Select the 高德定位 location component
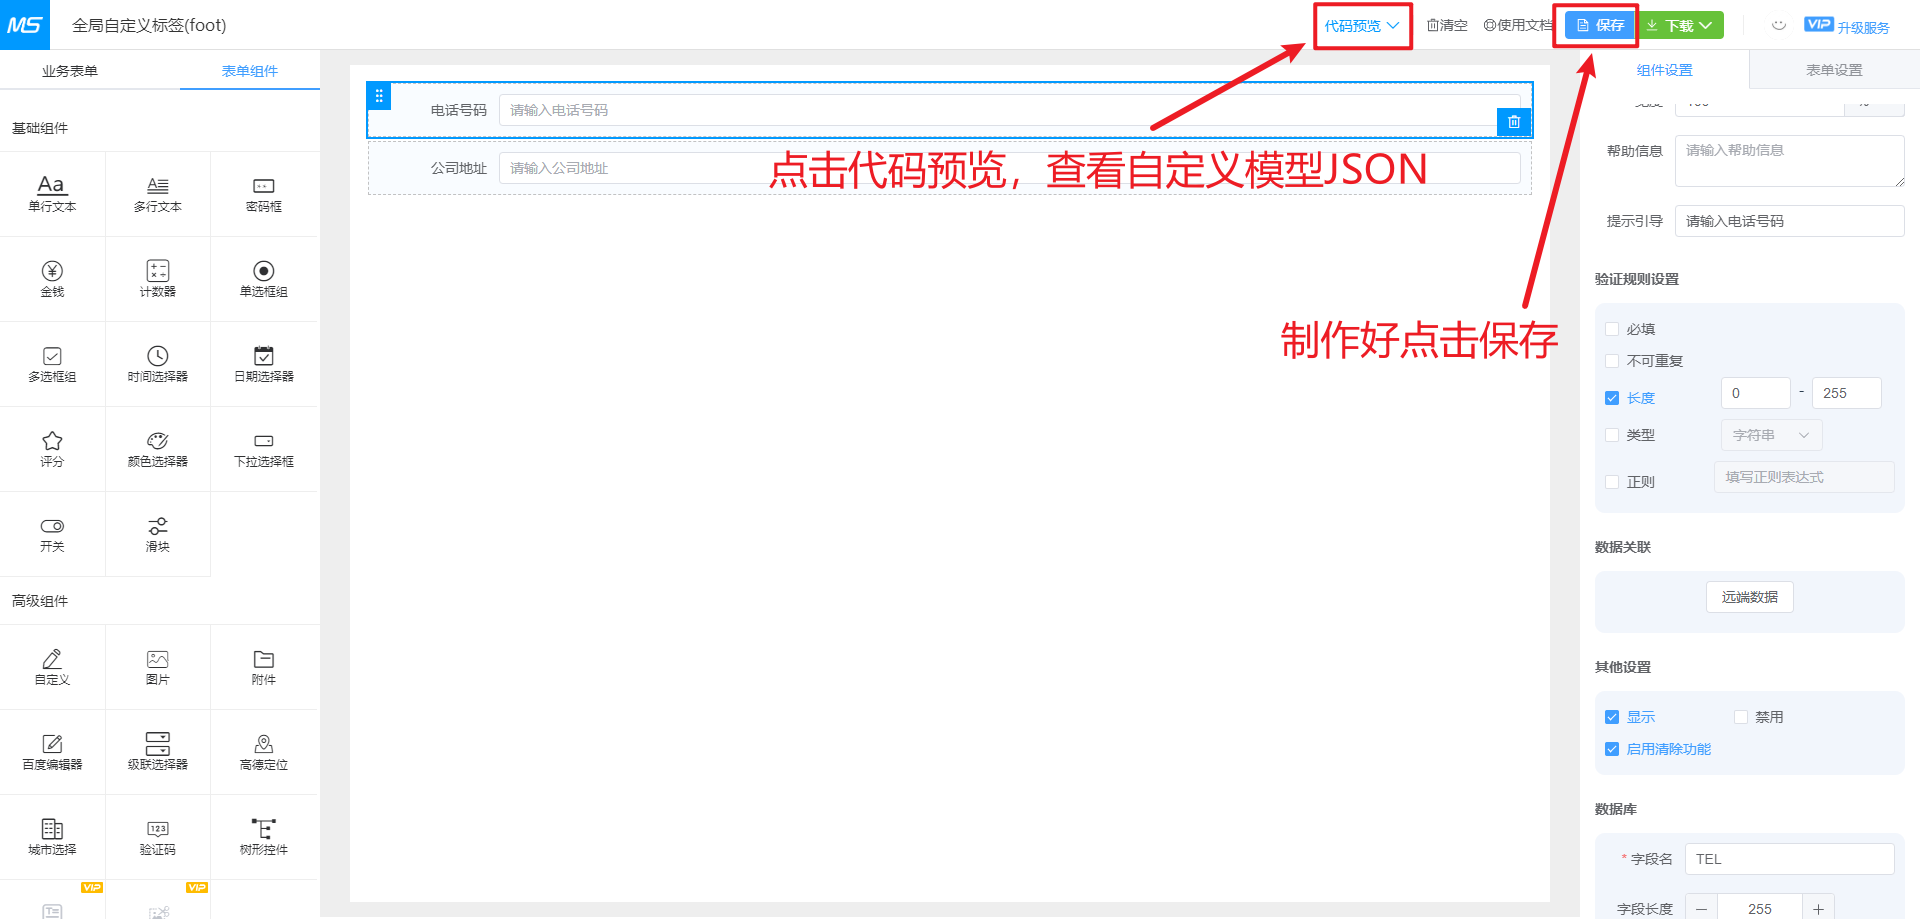The image size is (1920, 919). (264, 751)
